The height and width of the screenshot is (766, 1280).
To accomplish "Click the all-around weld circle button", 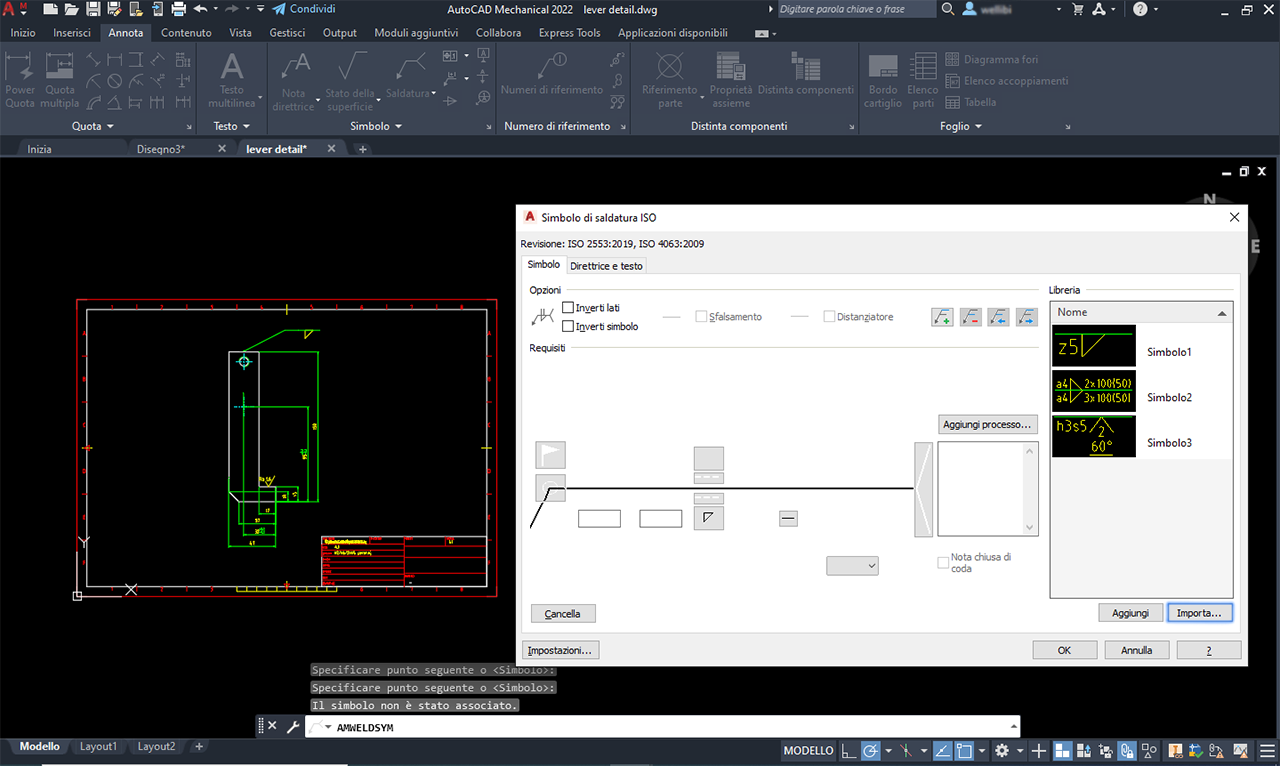I will click(x=551, y=487).
